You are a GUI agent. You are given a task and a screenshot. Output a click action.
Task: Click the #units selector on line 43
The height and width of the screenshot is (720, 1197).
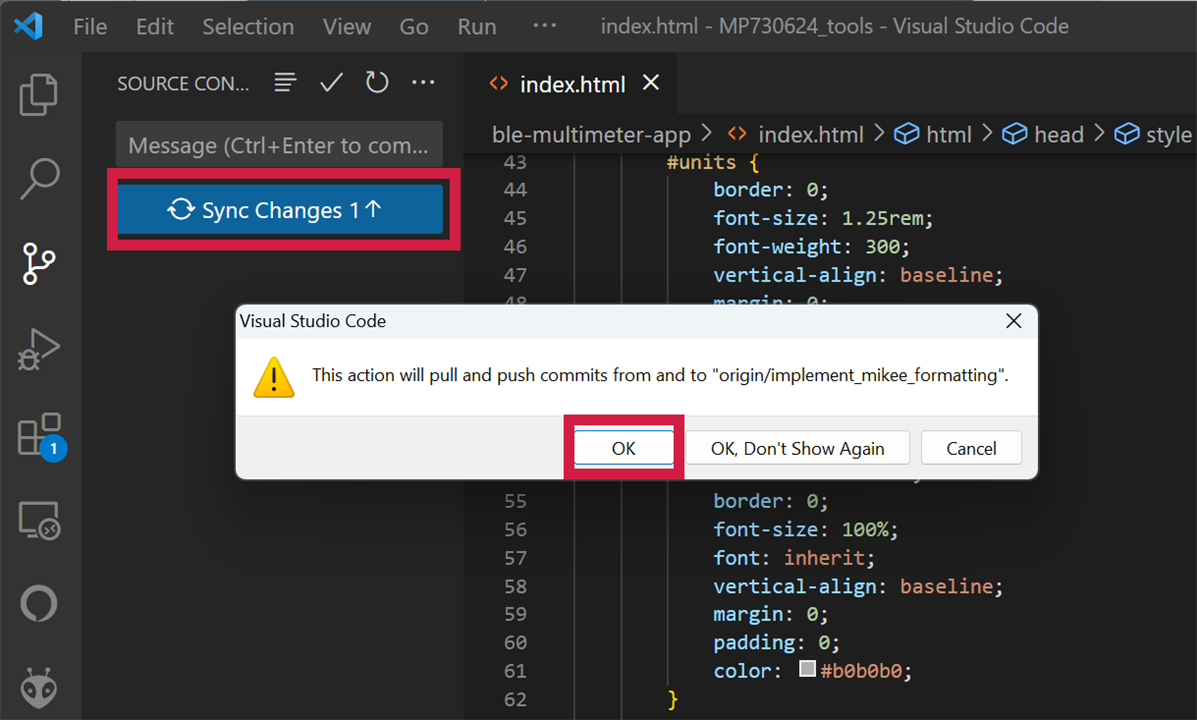pyautogui.click(x=701, y=163)
